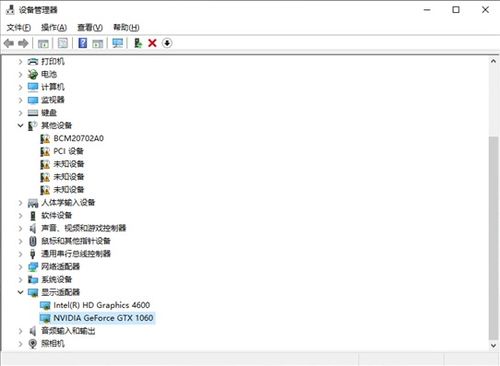Click the Forward arrow toolbar icon
The height and width of the screenshot is (366, 500).
(23, 43)
